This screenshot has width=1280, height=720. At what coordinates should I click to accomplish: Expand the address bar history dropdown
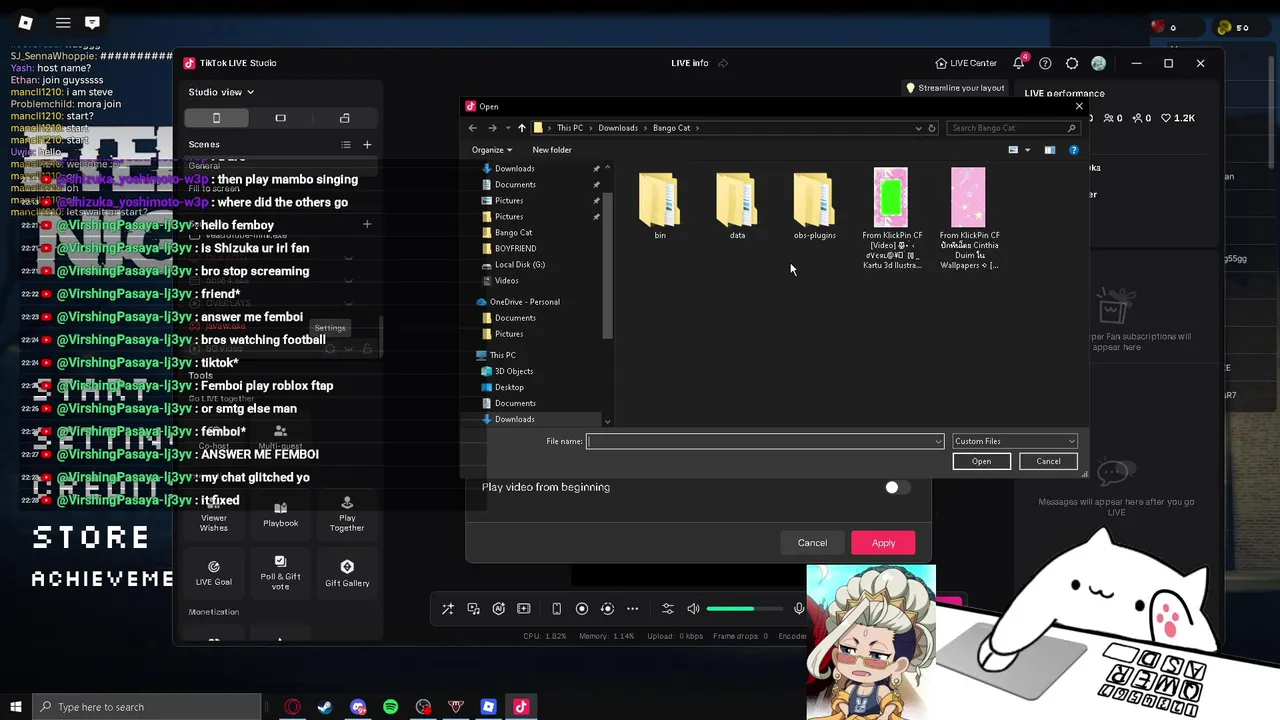point(918,128)
